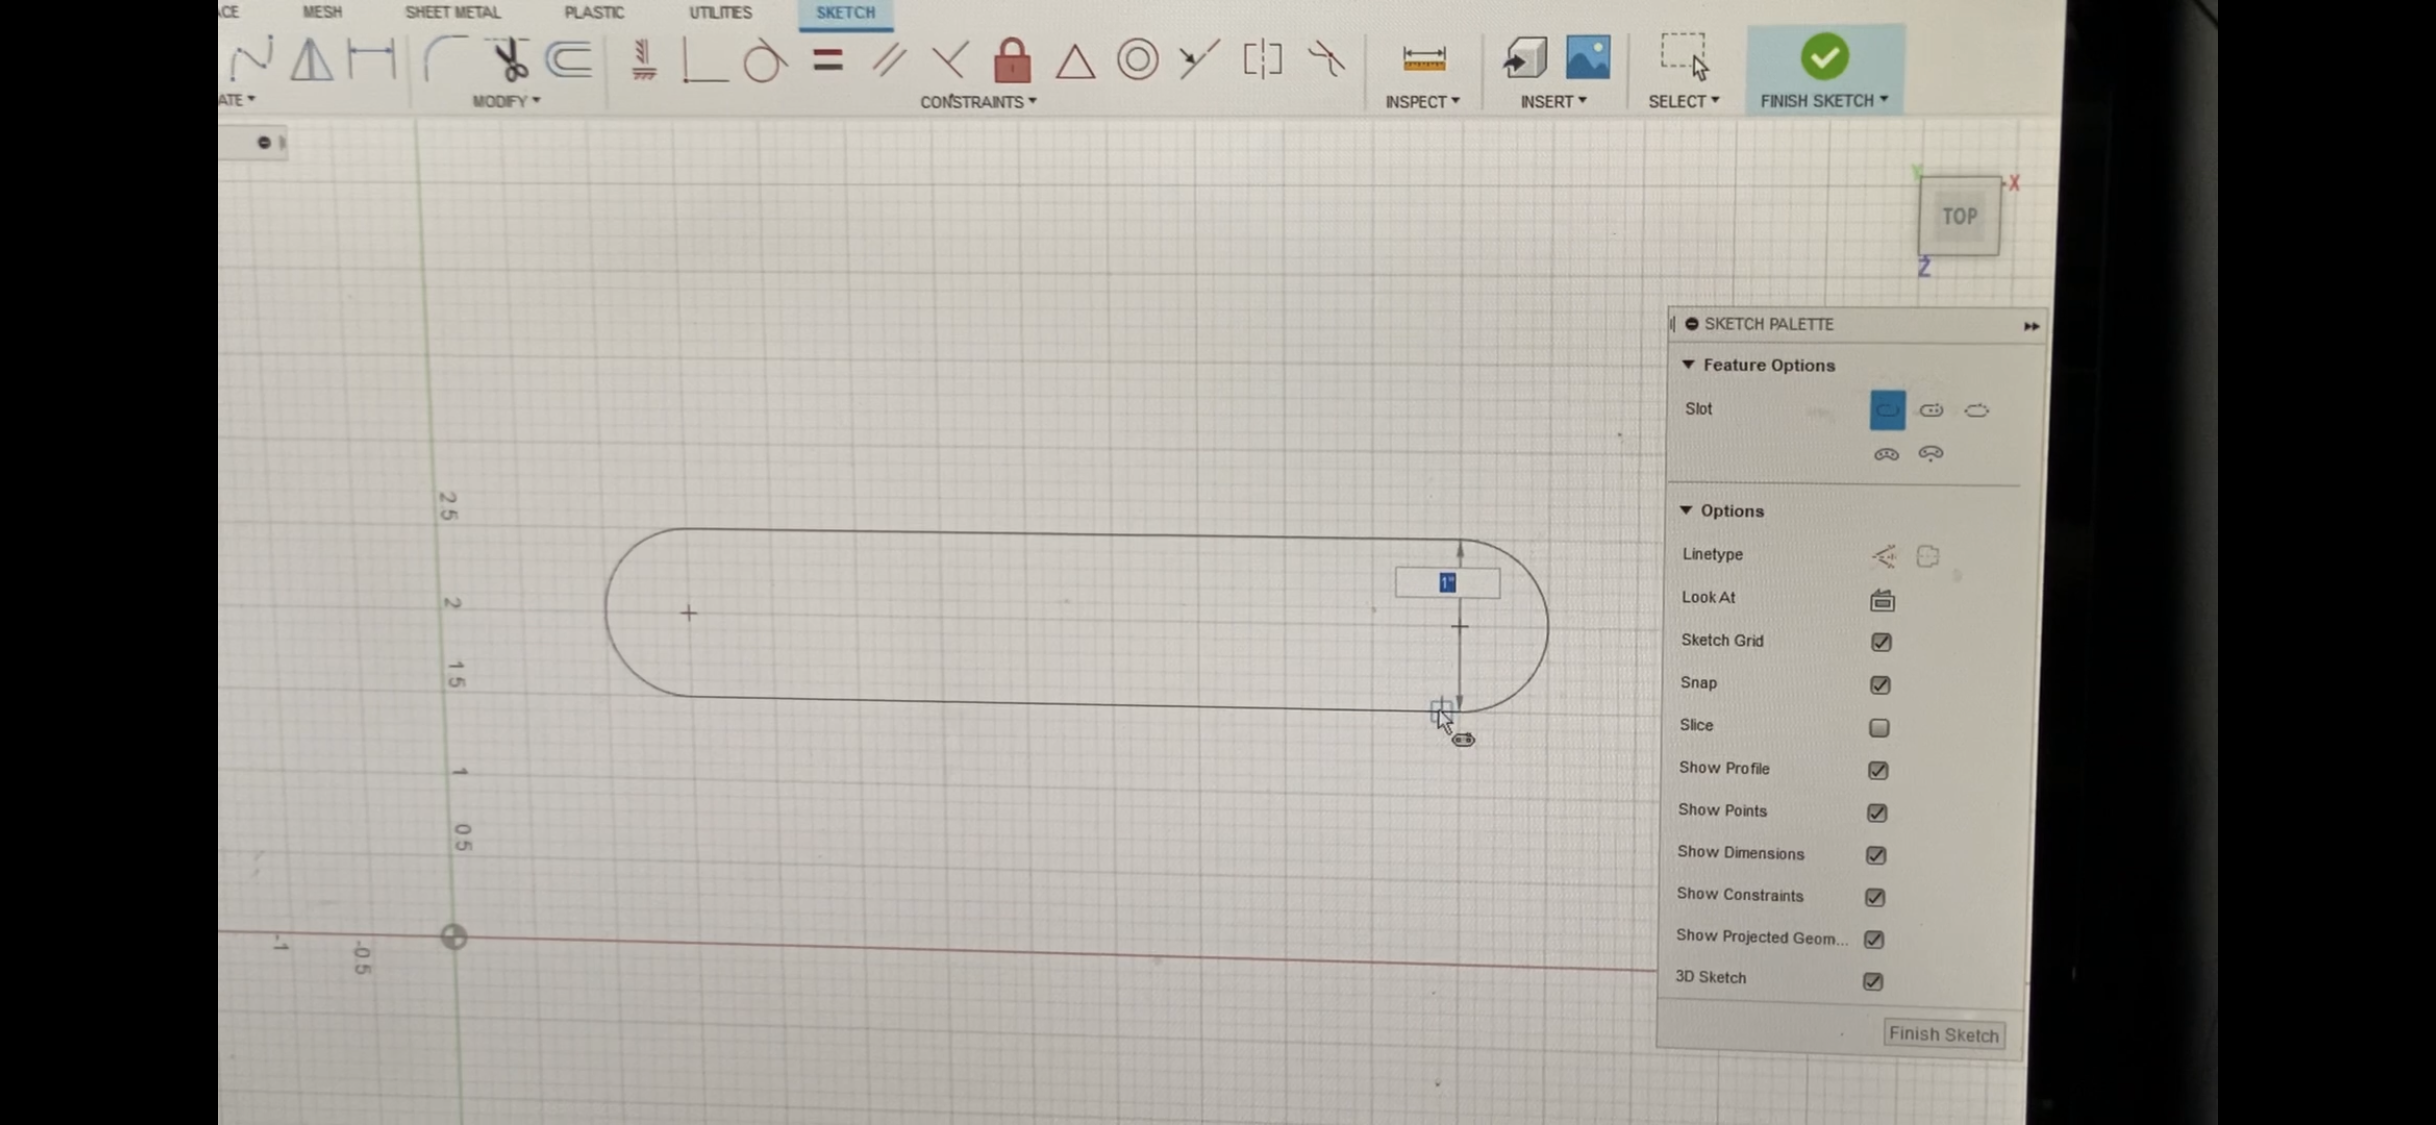
Task: Open the MODIFY dropdown menu
Action: click(x=505, y=101)
